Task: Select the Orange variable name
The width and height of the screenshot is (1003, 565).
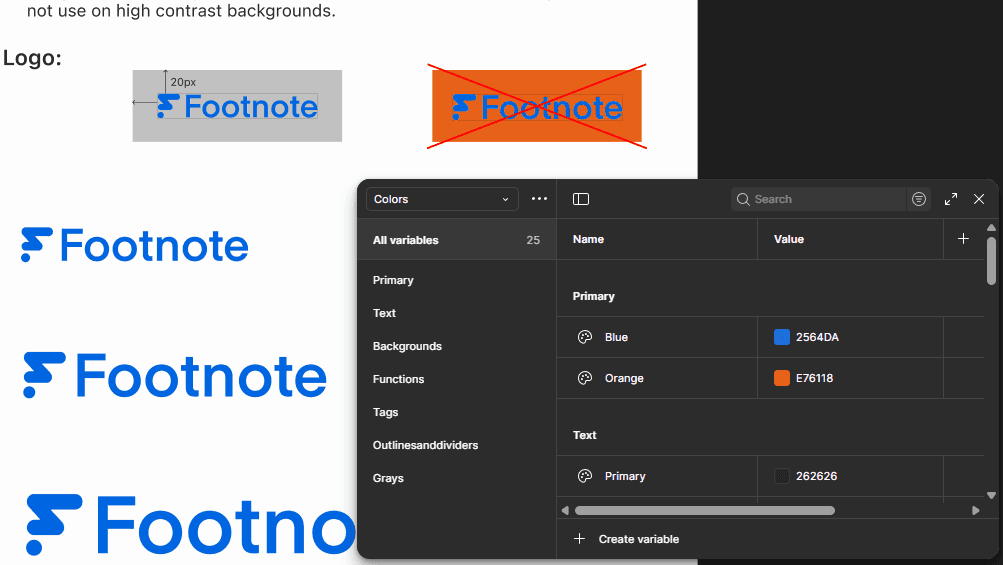Action: point(624,378)
